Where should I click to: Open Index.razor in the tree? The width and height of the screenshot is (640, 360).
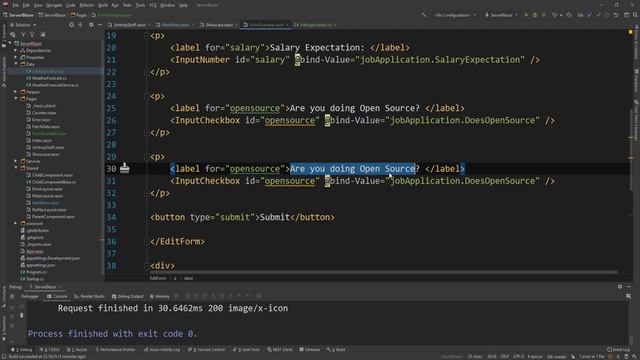tap(39, 140)
